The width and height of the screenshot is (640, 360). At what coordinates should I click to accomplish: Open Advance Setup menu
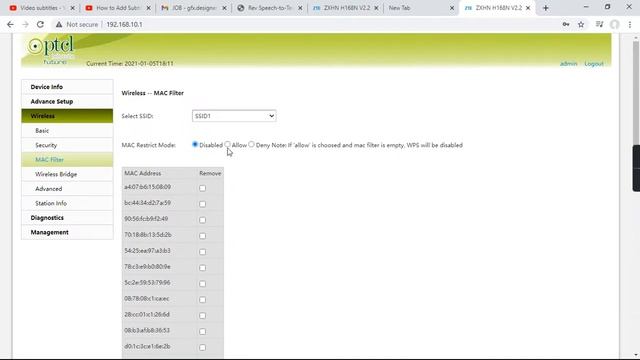coord(67,101)
